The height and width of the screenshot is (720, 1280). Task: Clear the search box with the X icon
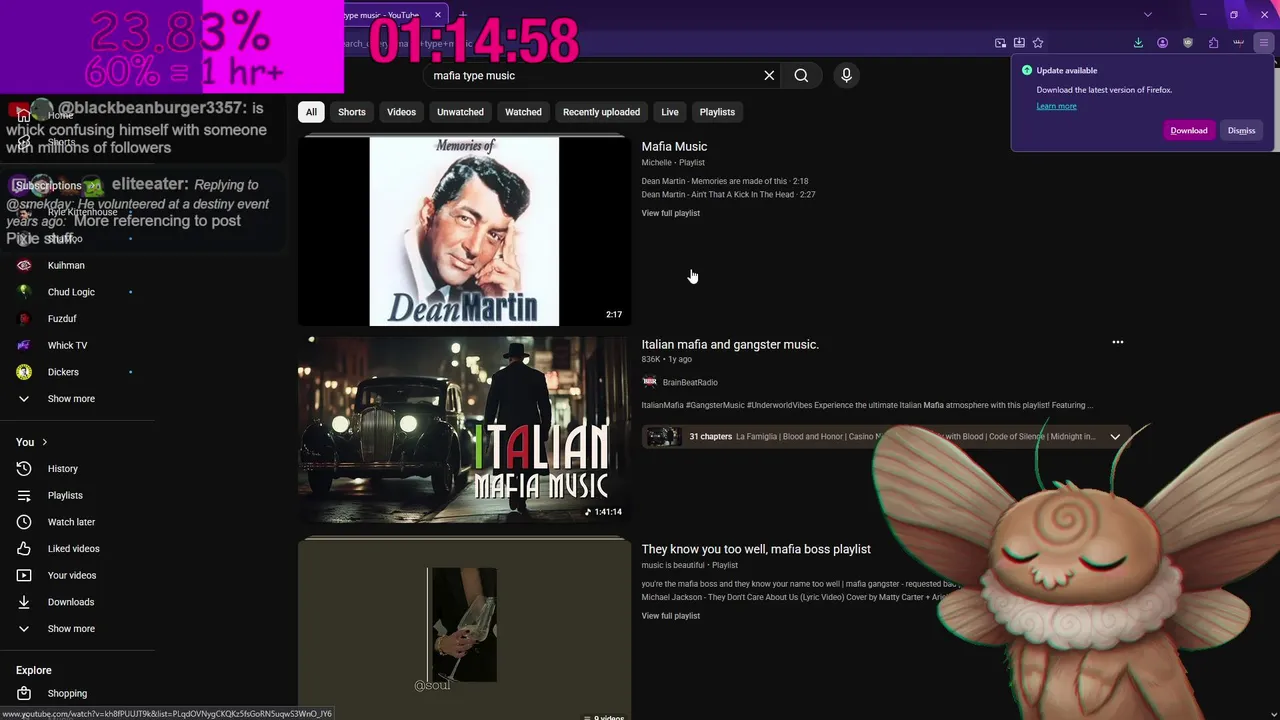coord(769,75)
